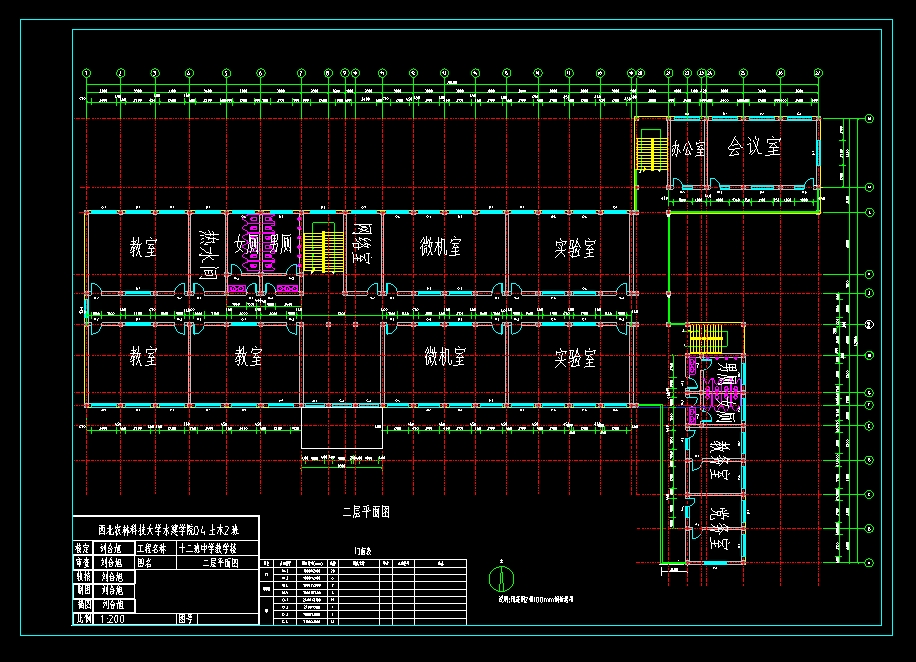Click the 党务室 label in the east wing
This screenshot has height=662, width=916.
(x=719, y=528)
